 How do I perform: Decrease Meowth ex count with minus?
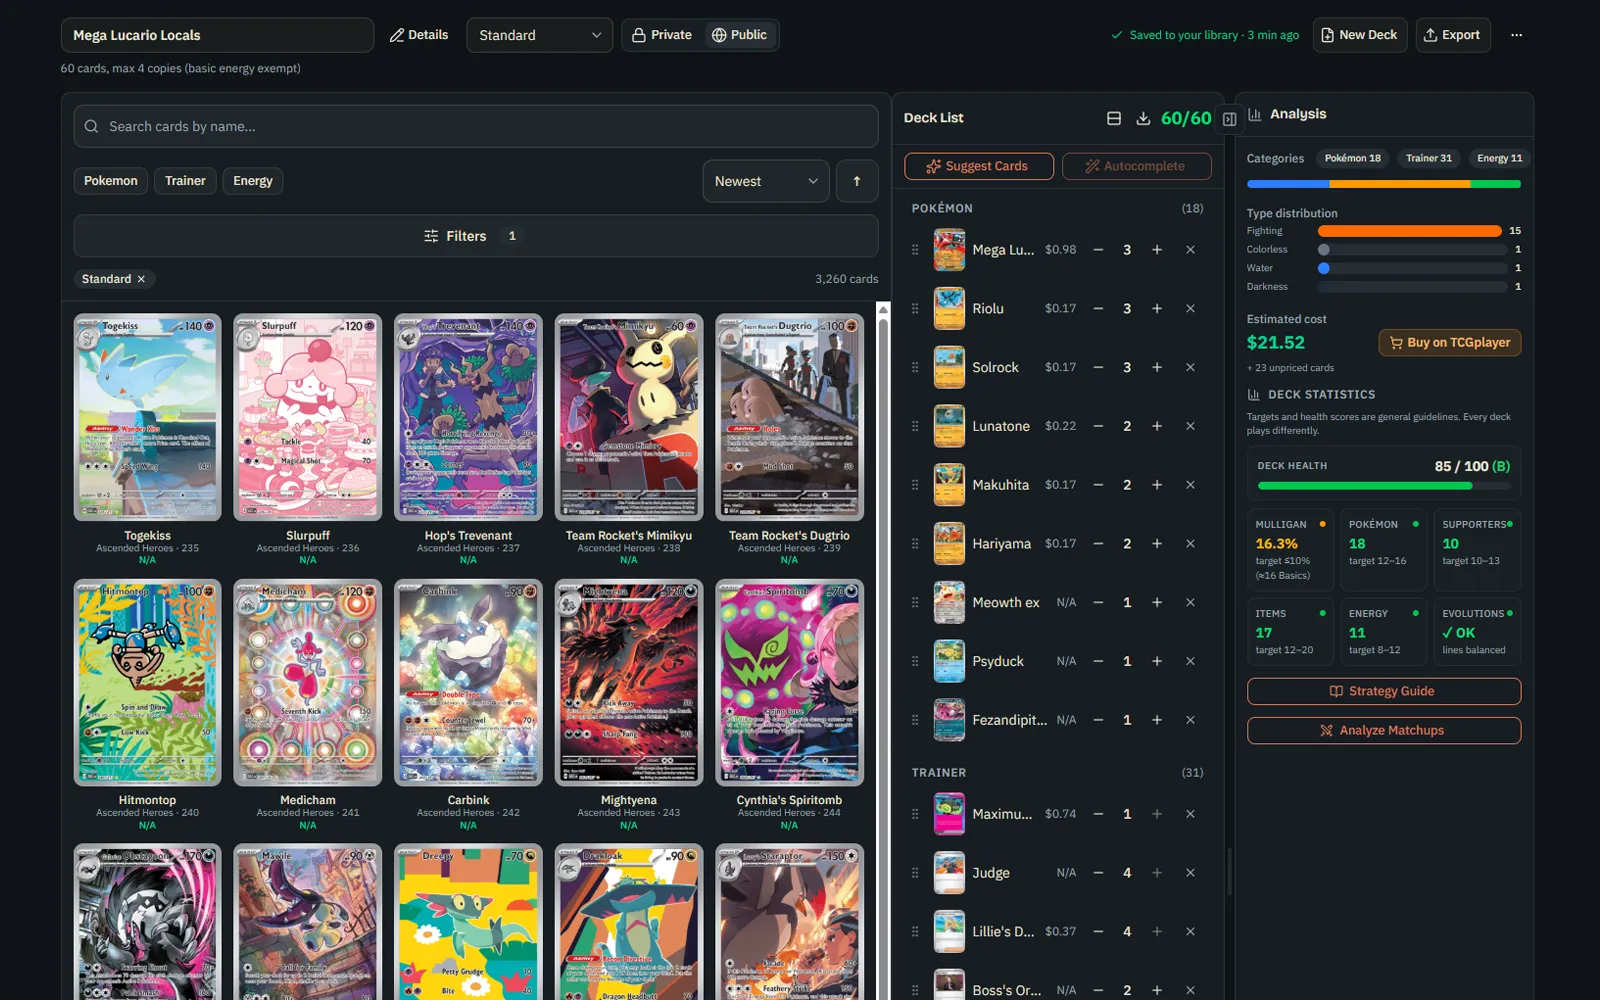(1098, 602)
